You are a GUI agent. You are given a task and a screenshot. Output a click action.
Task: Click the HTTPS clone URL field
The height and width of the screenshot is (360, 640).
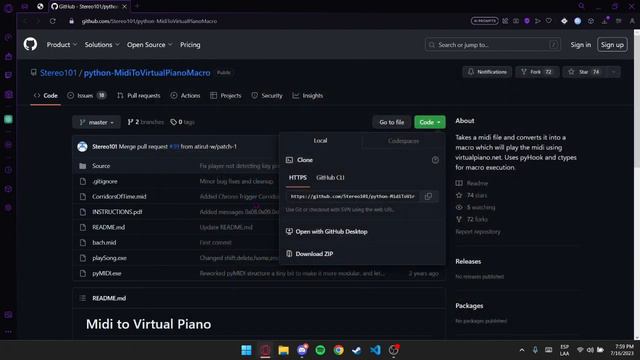tap(353, 196)
